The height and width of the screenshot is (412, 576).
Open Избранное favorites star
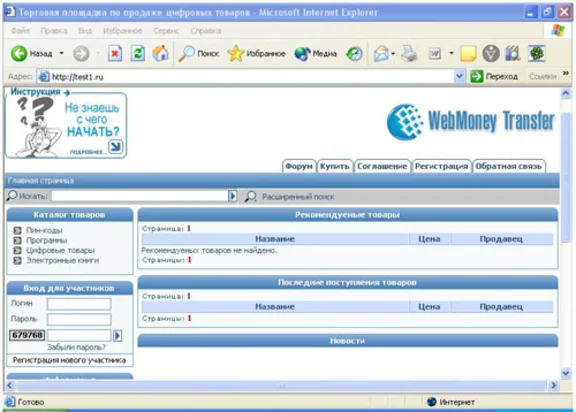tap(256, 54)
